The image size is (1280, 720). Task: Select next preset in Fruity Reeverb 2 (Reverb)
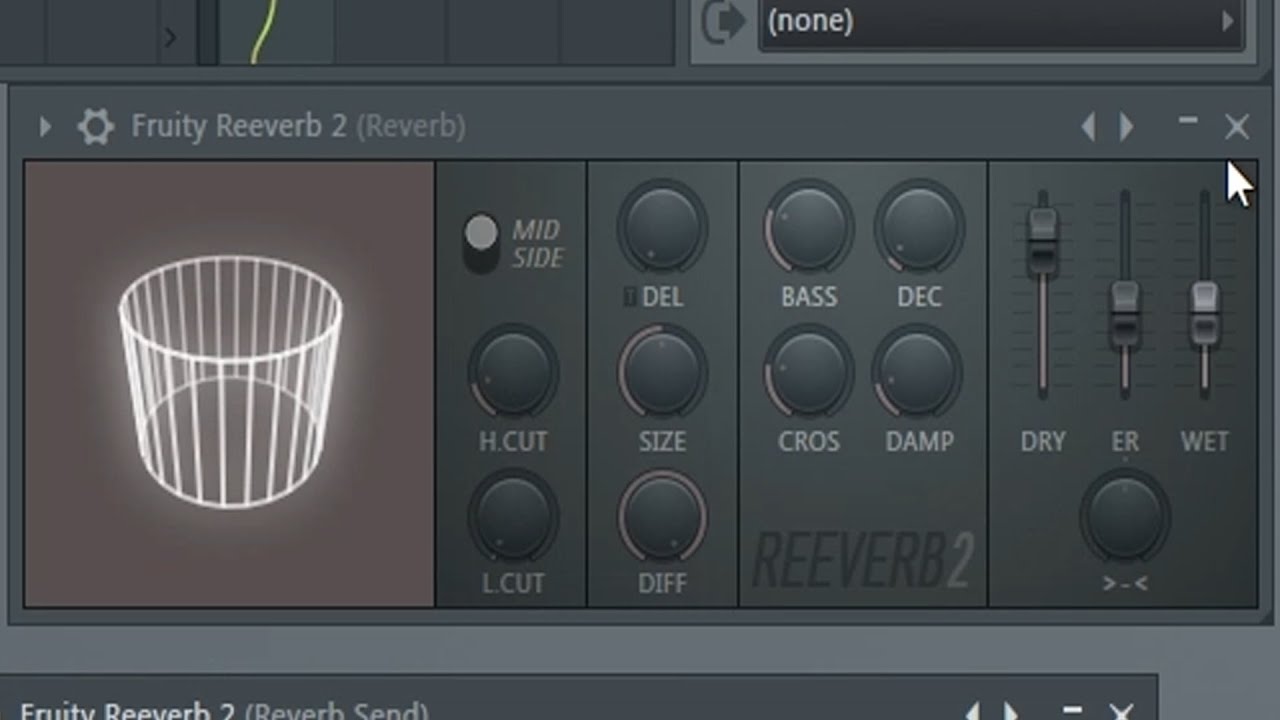tap(1126, 127)
